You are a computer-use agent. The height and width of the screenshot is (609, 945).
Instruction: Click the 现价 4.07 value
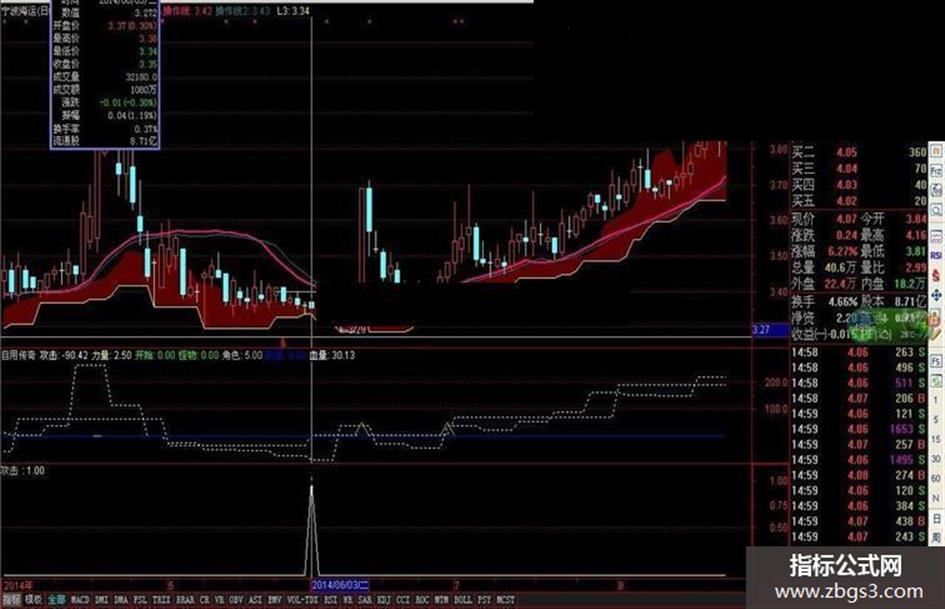pos(846,219)
